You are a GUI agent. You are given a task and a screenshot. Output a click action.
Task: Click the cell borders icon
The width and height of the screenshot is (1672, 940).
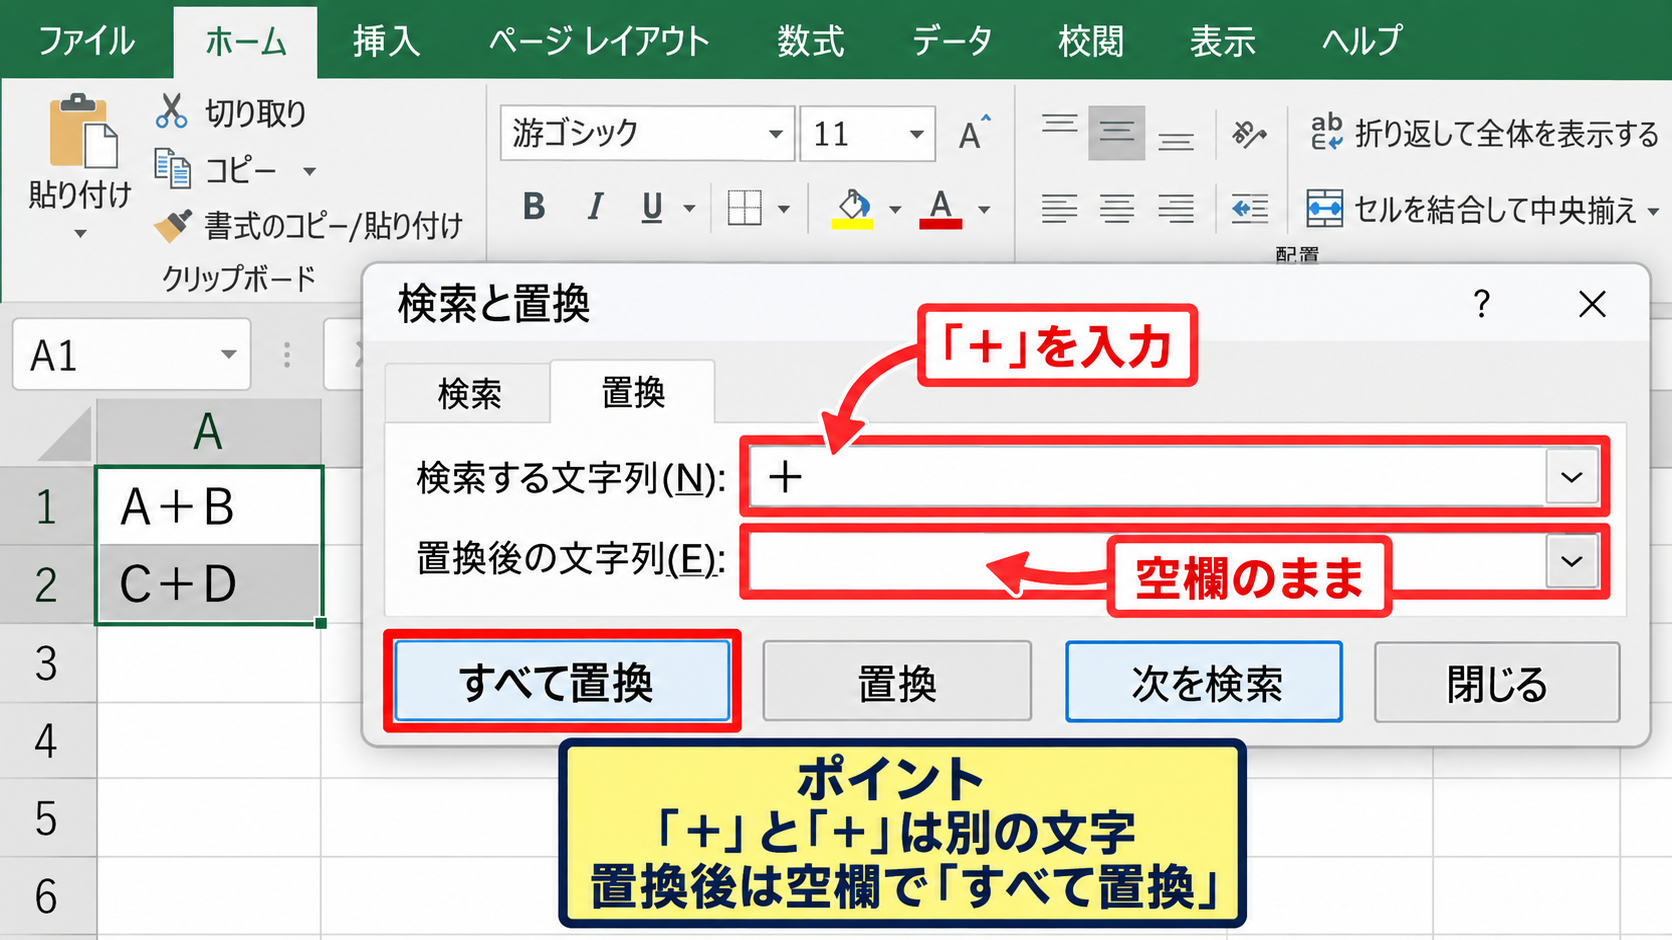tap(745, 208)
